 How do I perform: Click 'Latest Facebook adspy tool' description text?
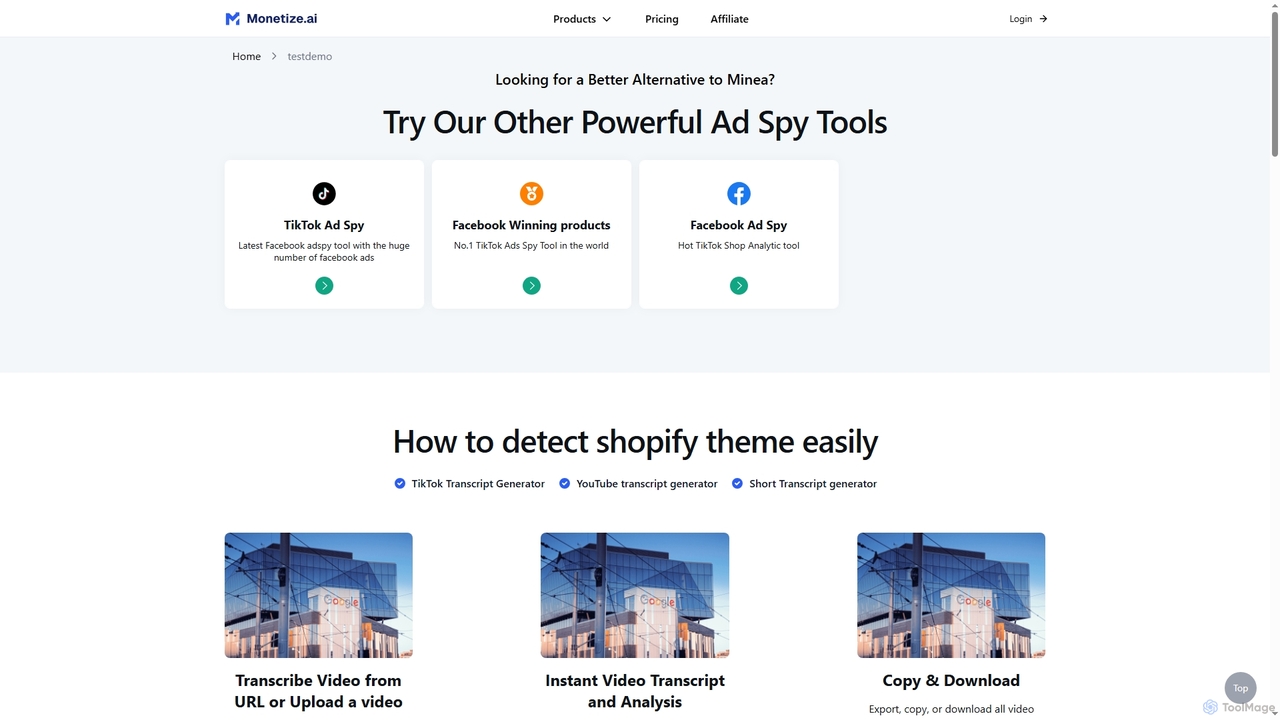[324, 251]
